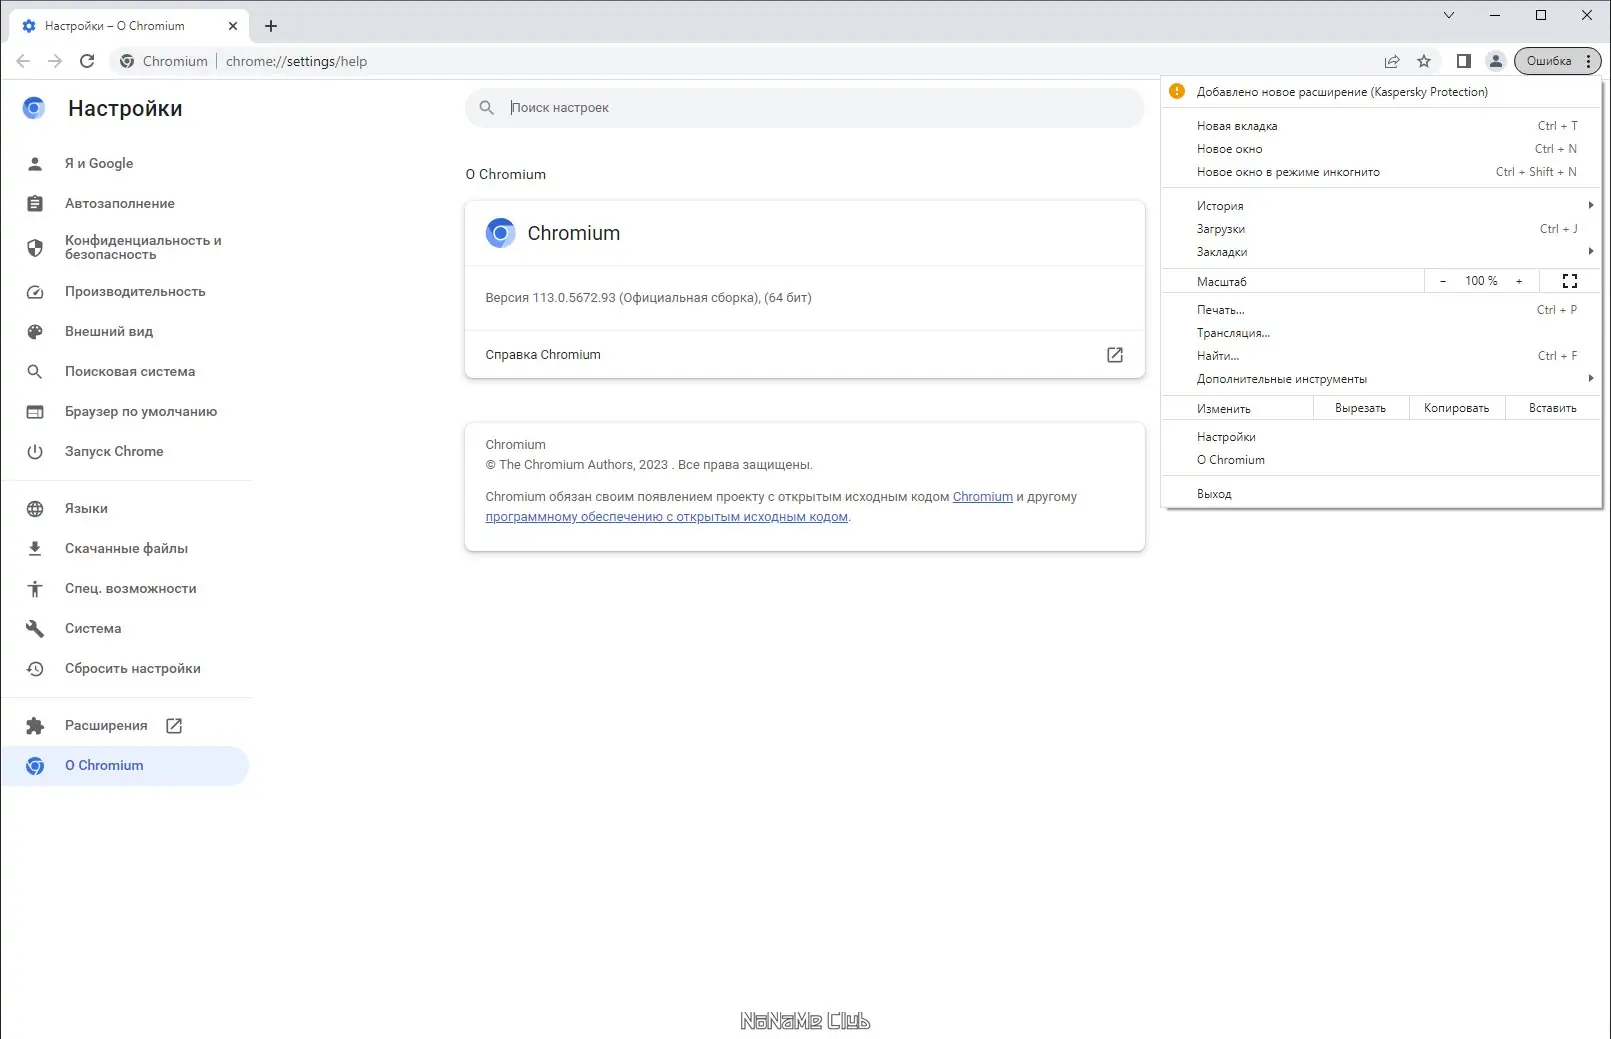
Task: Select Сбросить настройки in sidebar
Action: (x=133, y=668)
